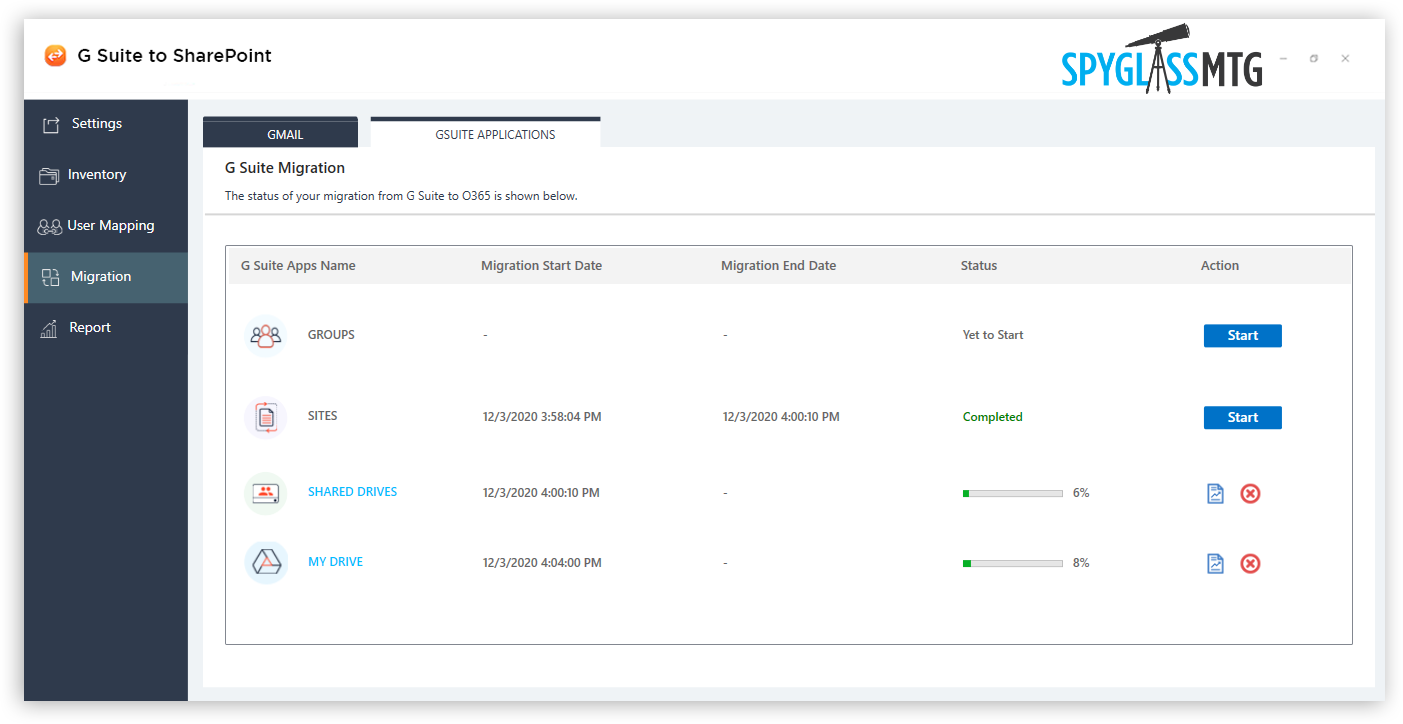The height and width of the screenshot is (724, 1403).
Task: Open the MY DRIVE link
Action: [x=335, y=562]
